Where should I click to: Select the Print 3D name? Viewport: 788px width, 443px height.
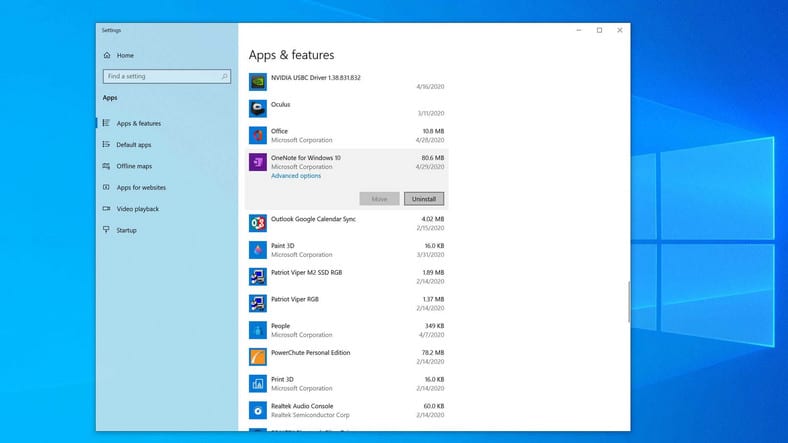pyautogui.click(x=282, y=379)
